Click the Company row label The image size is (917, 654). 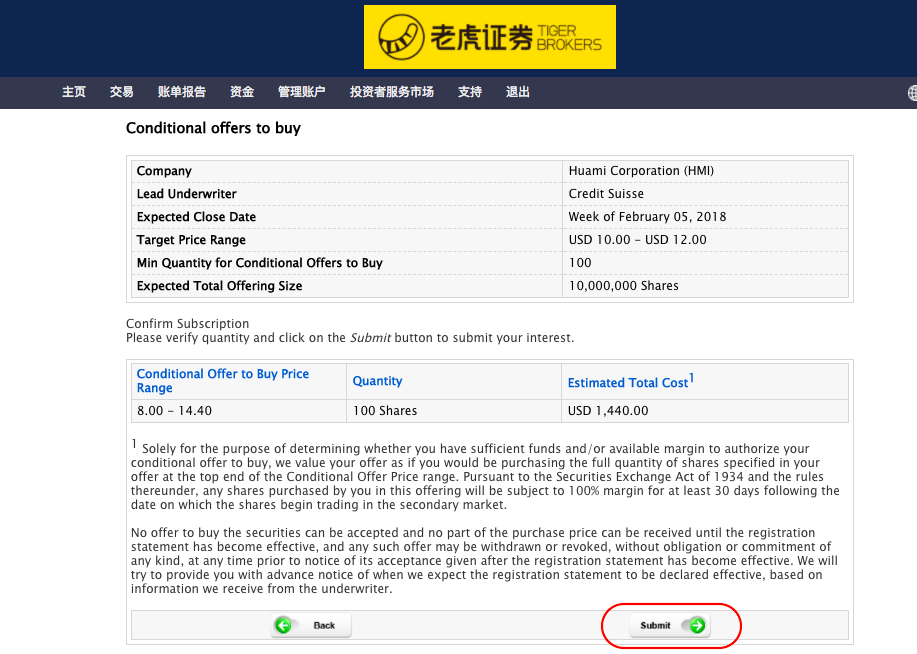coord(164,171)
